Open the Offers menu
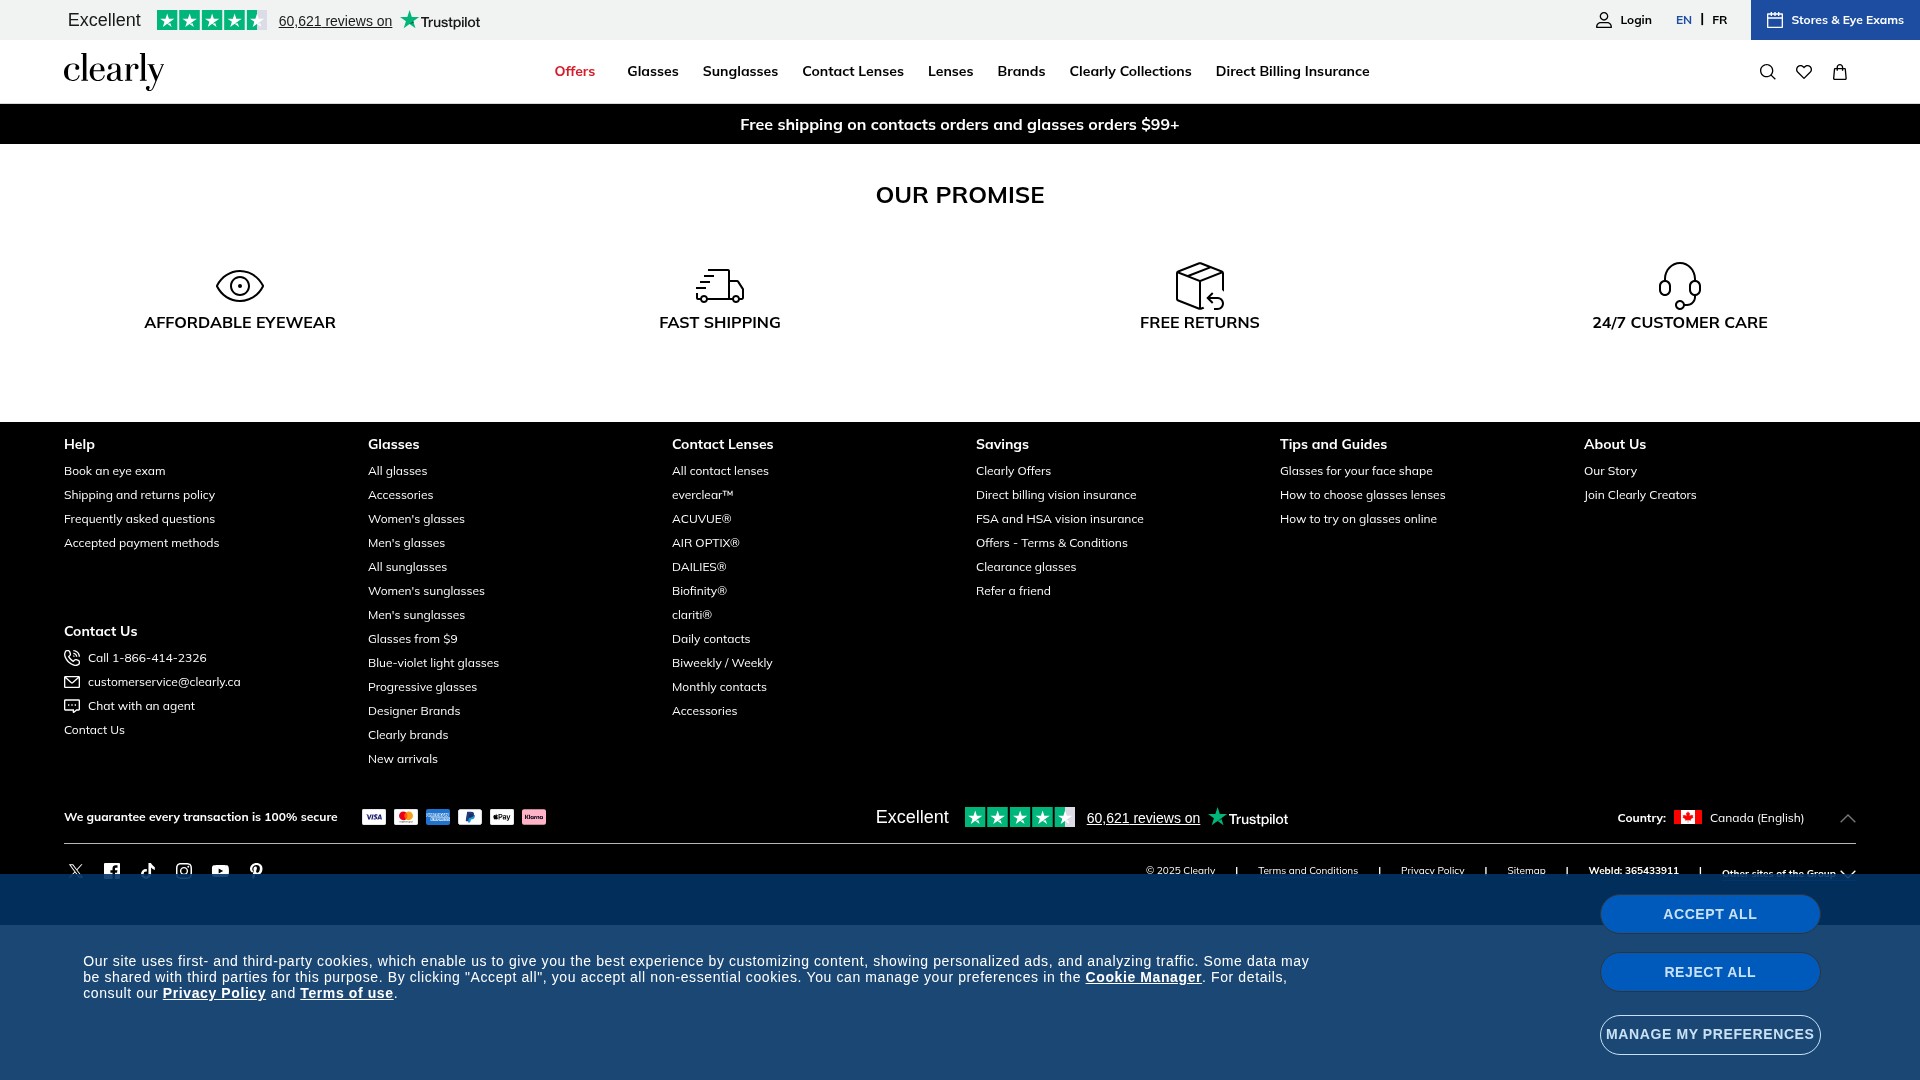1920x1080 pixels. 575,71
